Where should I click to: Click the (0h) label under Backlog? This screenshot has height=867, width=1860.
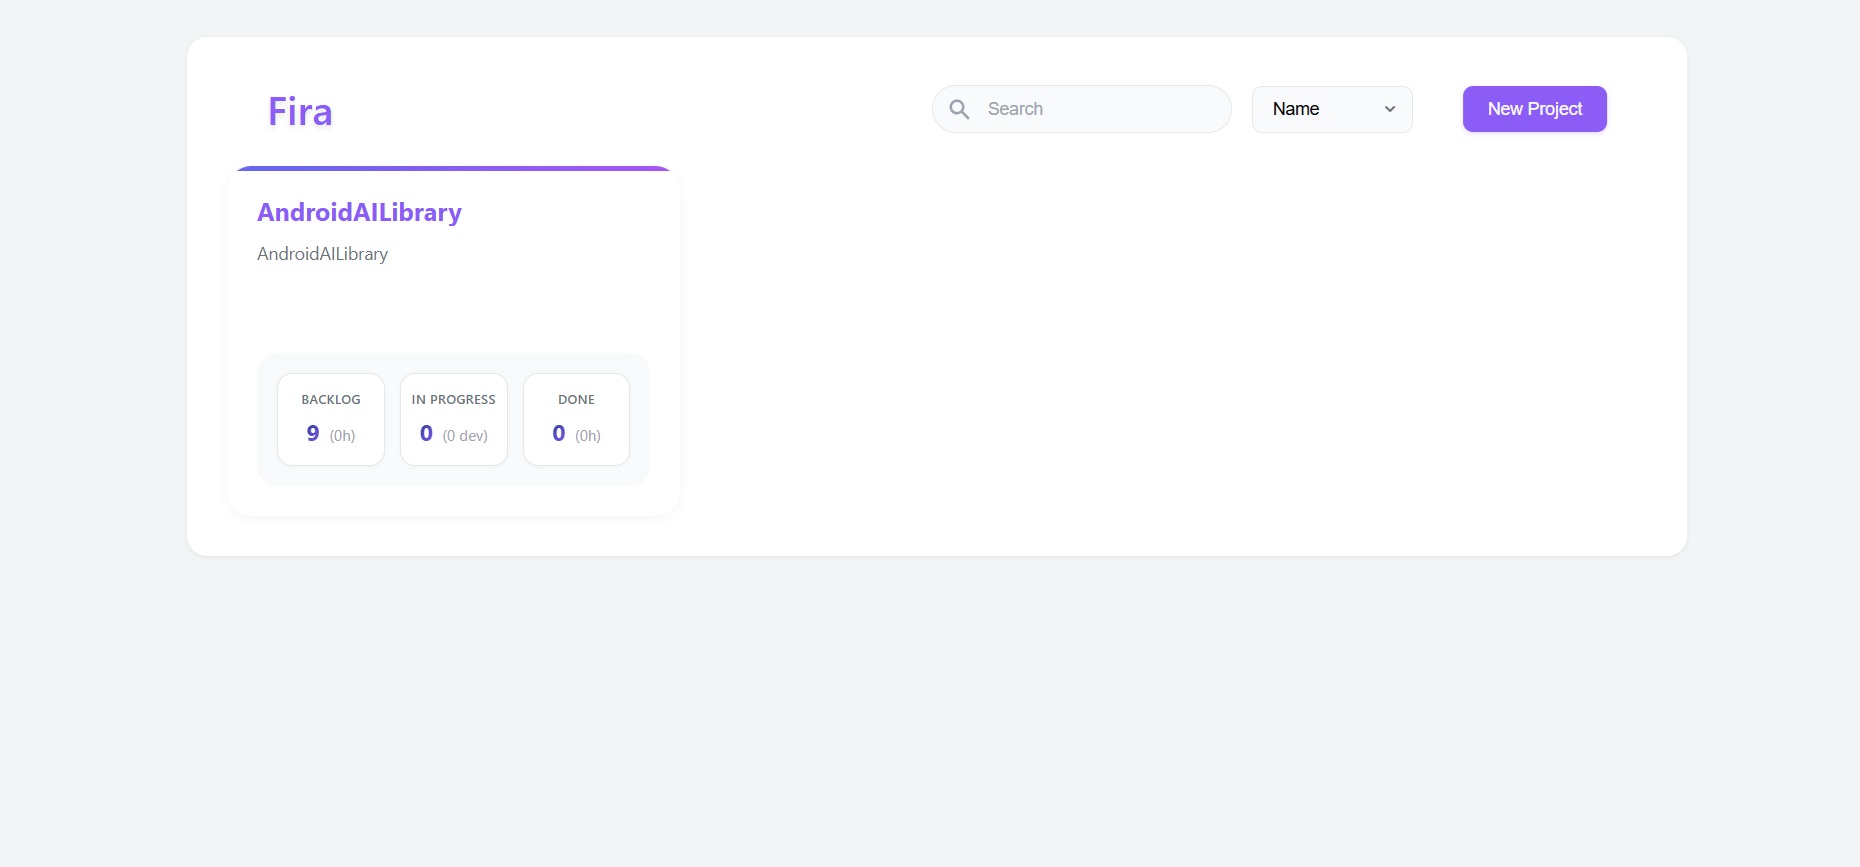click(x=342, y=436)
